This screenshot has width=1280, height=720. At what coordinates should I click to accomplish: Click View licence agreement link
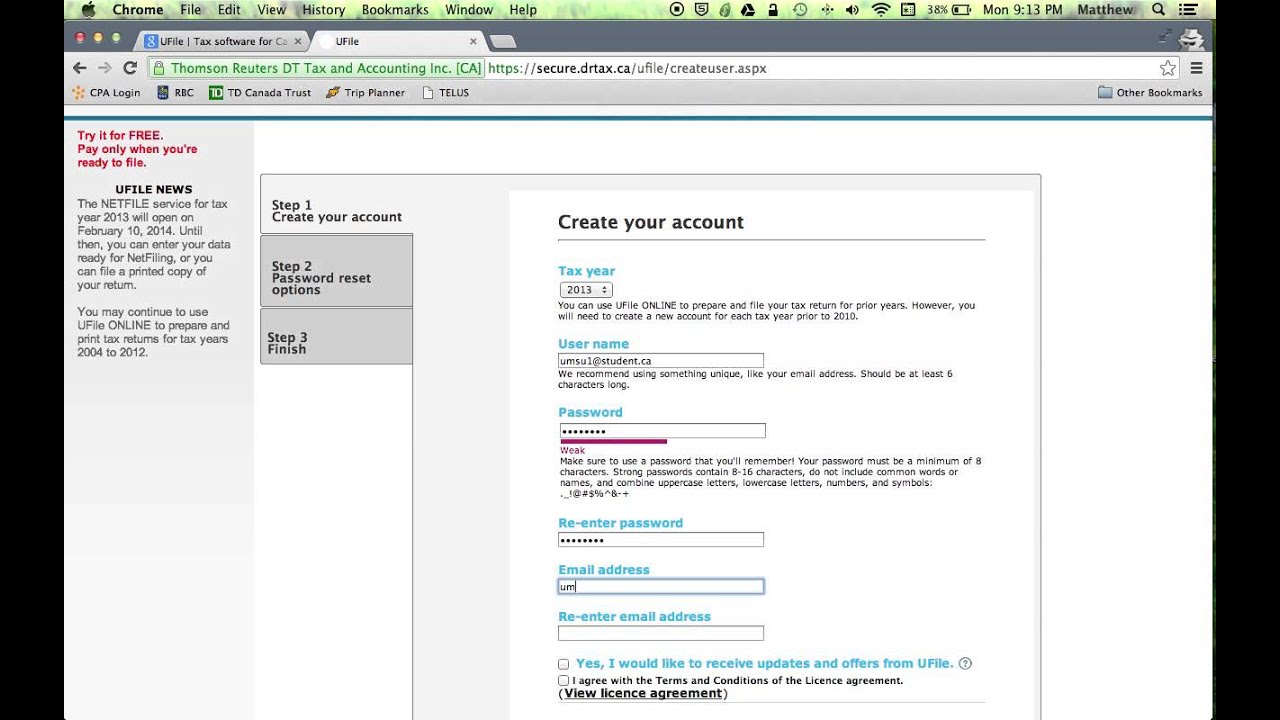click(643, 693)
